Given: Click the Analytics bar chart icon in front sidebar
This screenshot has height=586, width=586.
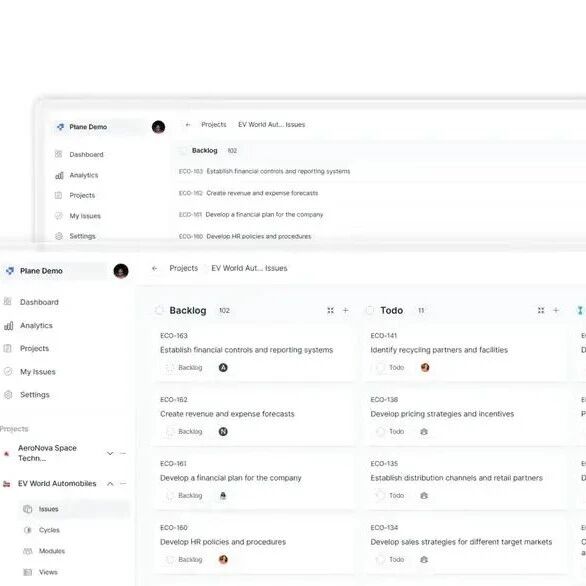Looking at the screenshot, I should [x=8, y=326].
